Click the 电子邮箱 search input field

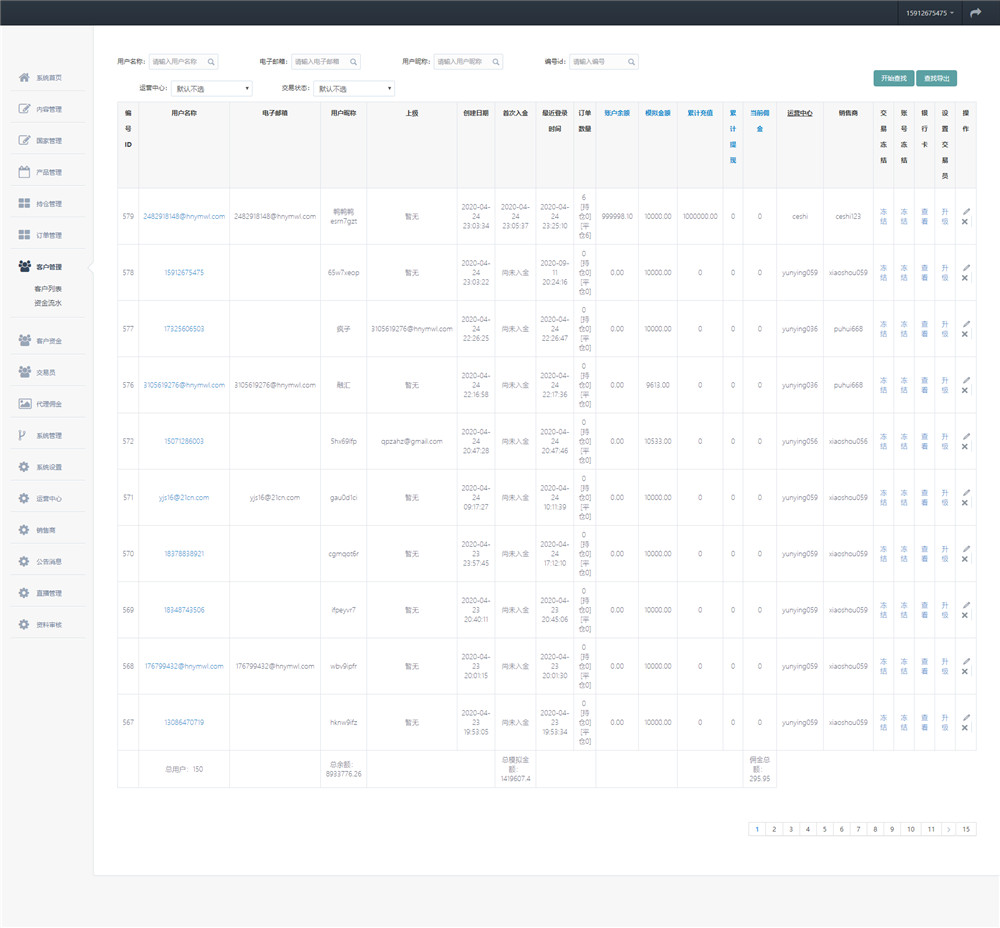(x=317, y=62)
